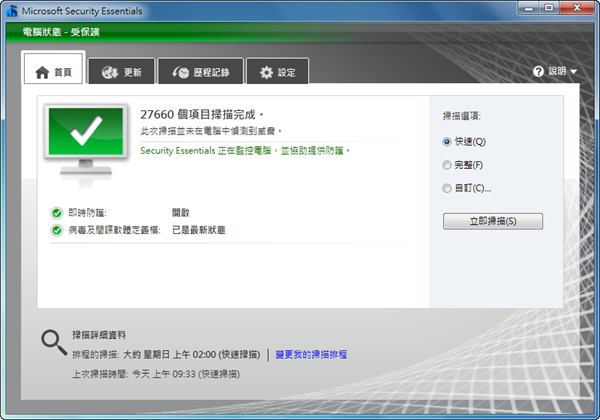
Task: Click the 即時防護 label
Action: [87, 213]
